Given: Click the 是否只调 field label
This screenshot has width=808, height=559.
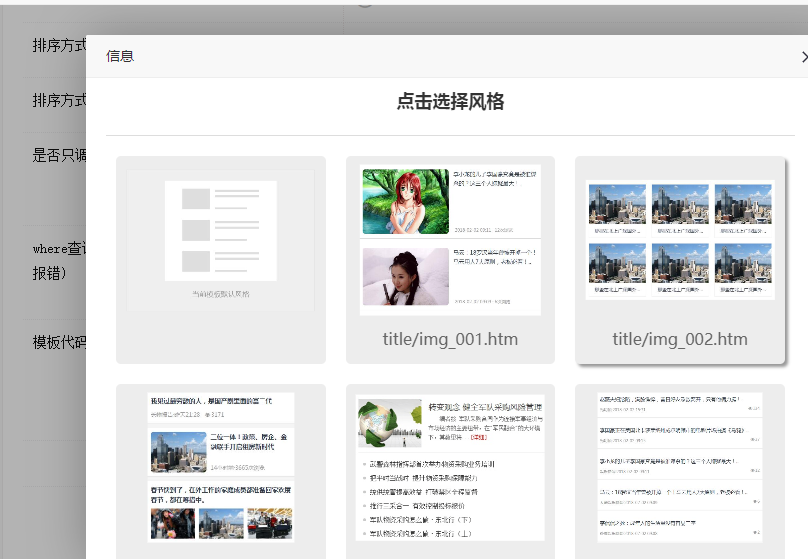Looking at the screenshot, I should pos(59,155).
